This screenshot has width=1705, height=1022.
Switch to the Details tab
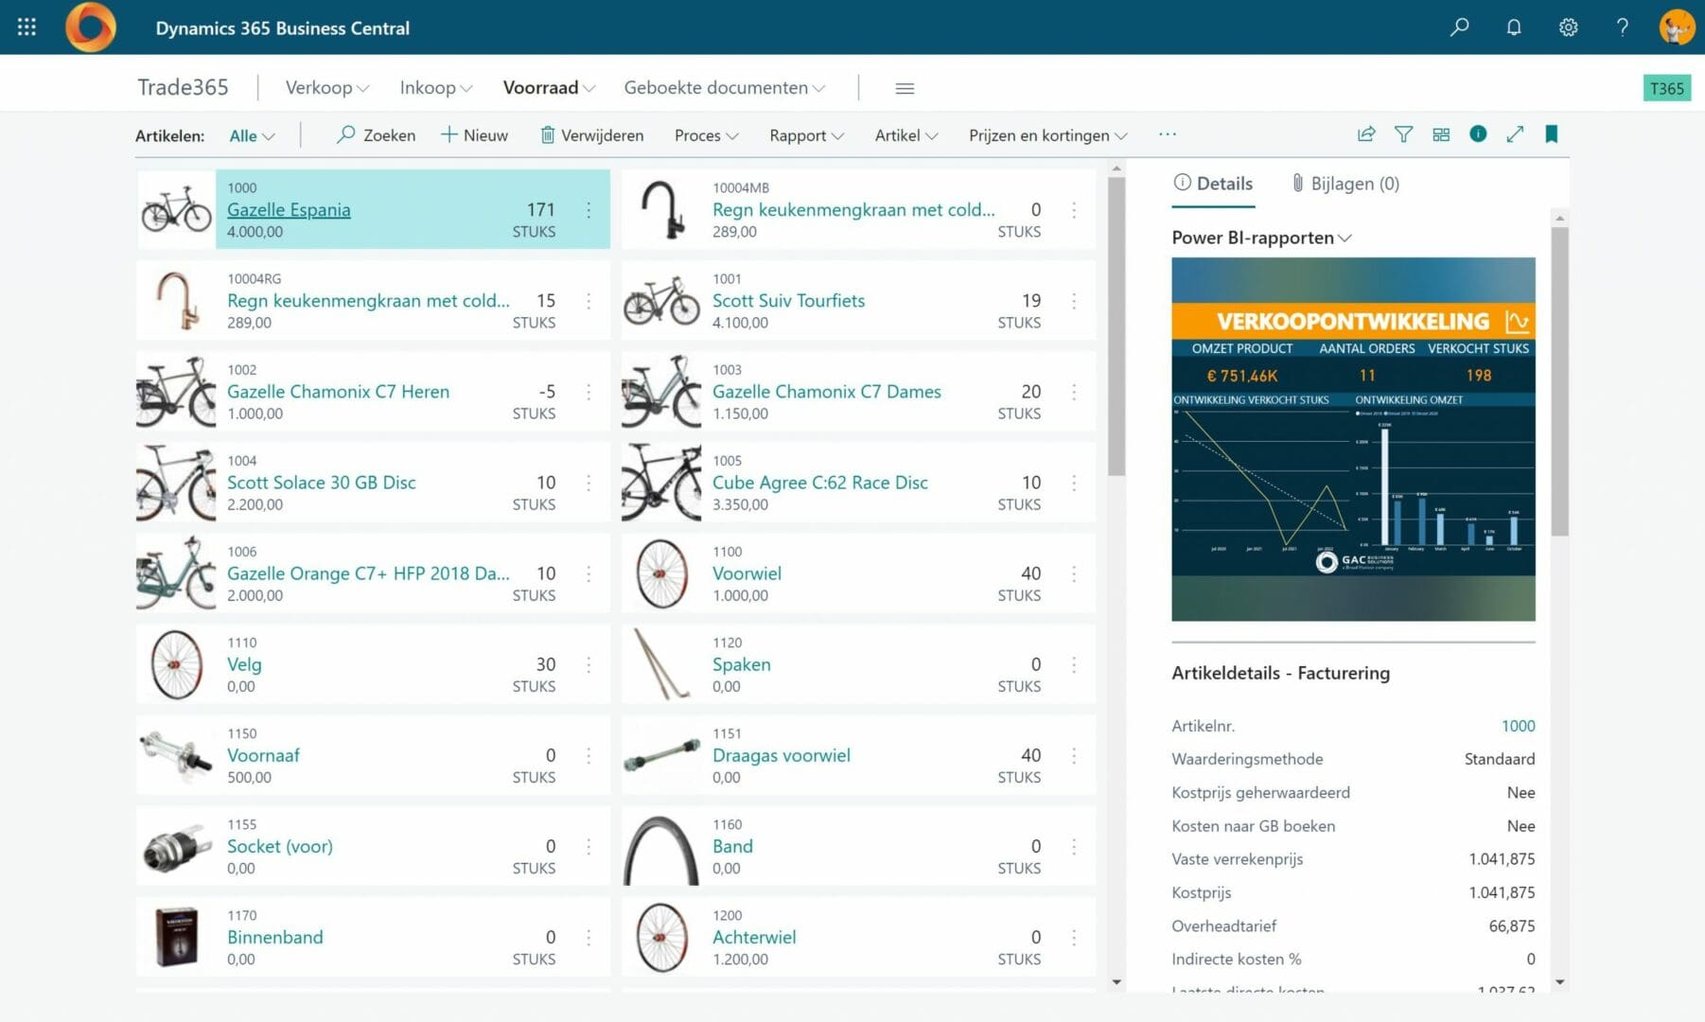[x=1213, y=184]
